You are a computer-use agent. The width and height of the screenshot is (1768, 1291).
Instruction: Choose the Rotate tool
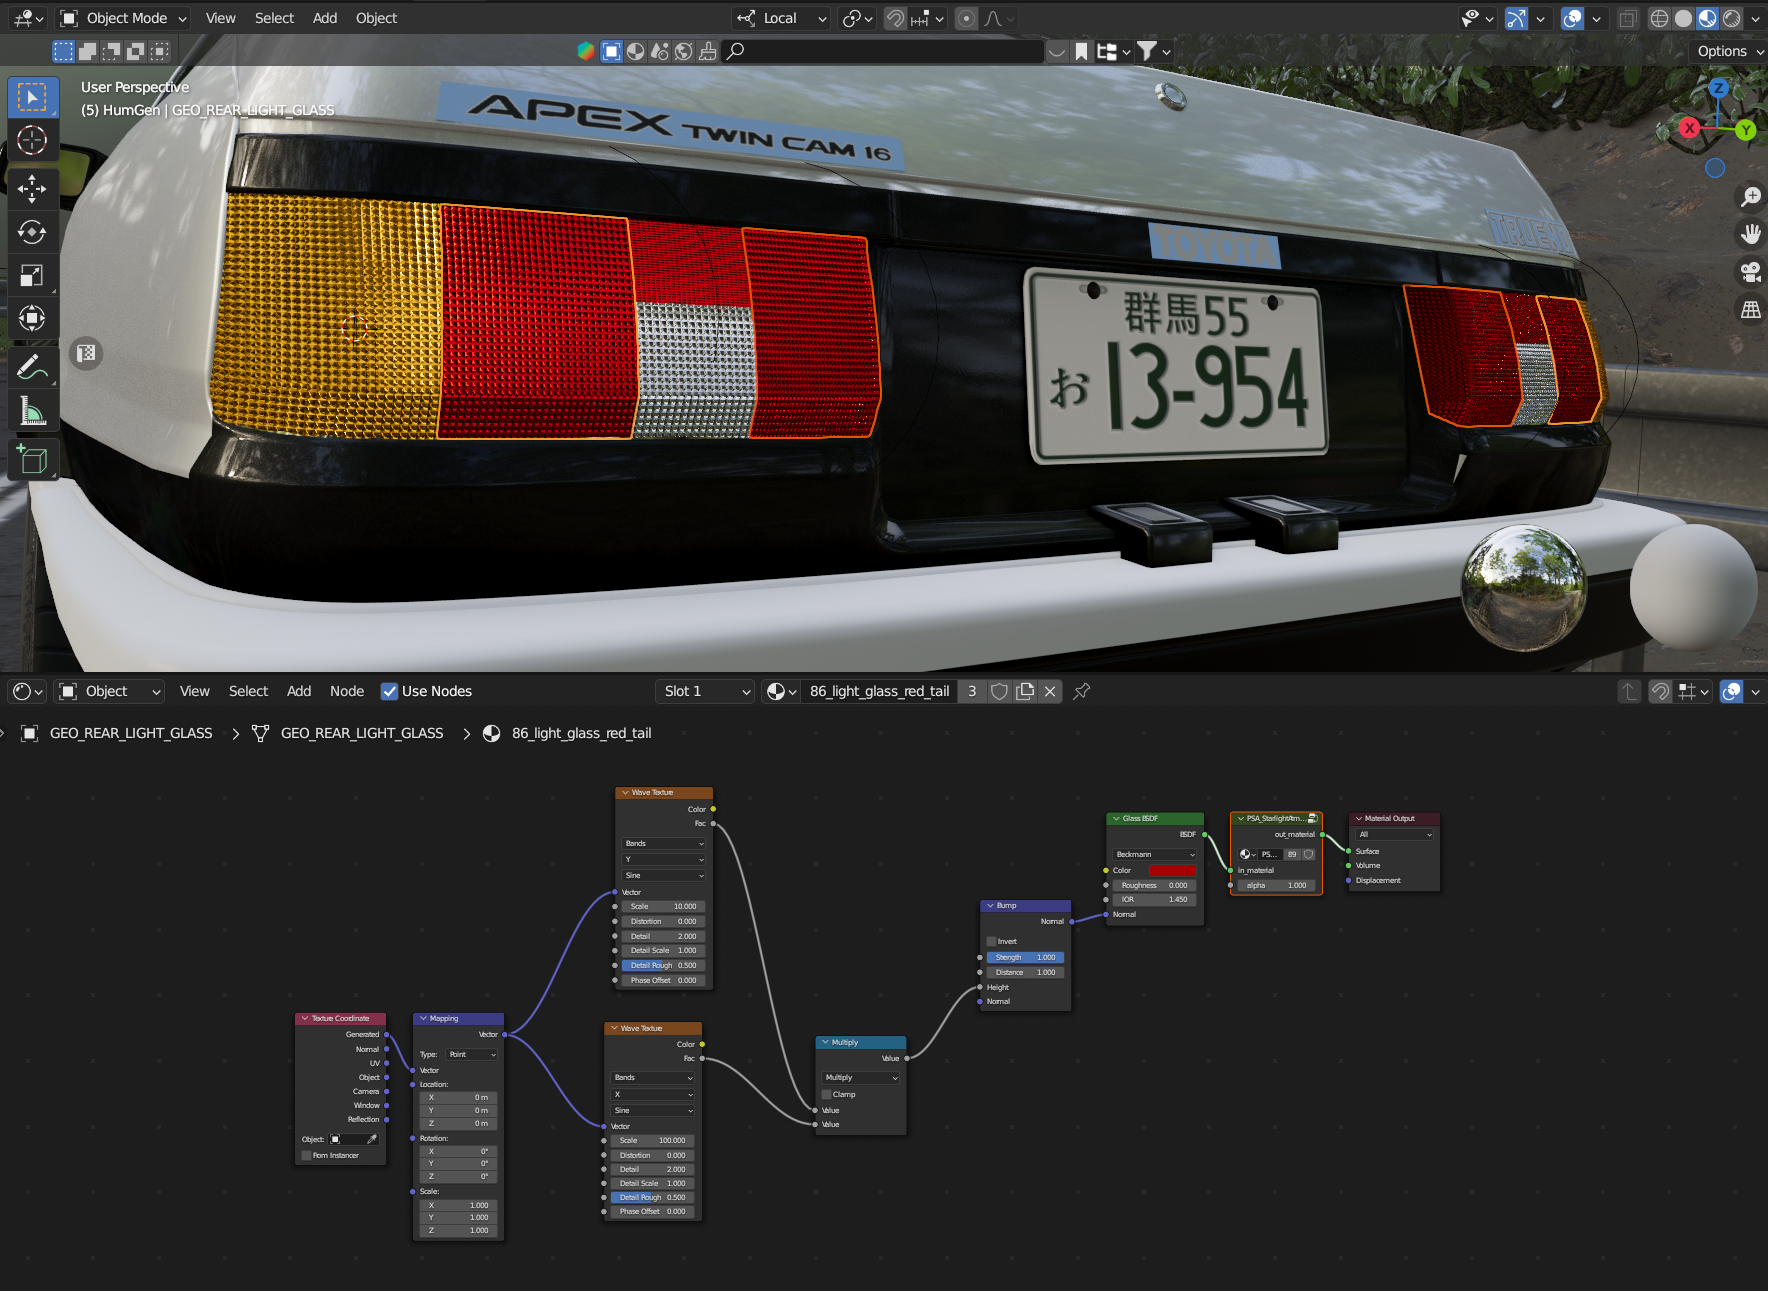(x=32, y=232)
